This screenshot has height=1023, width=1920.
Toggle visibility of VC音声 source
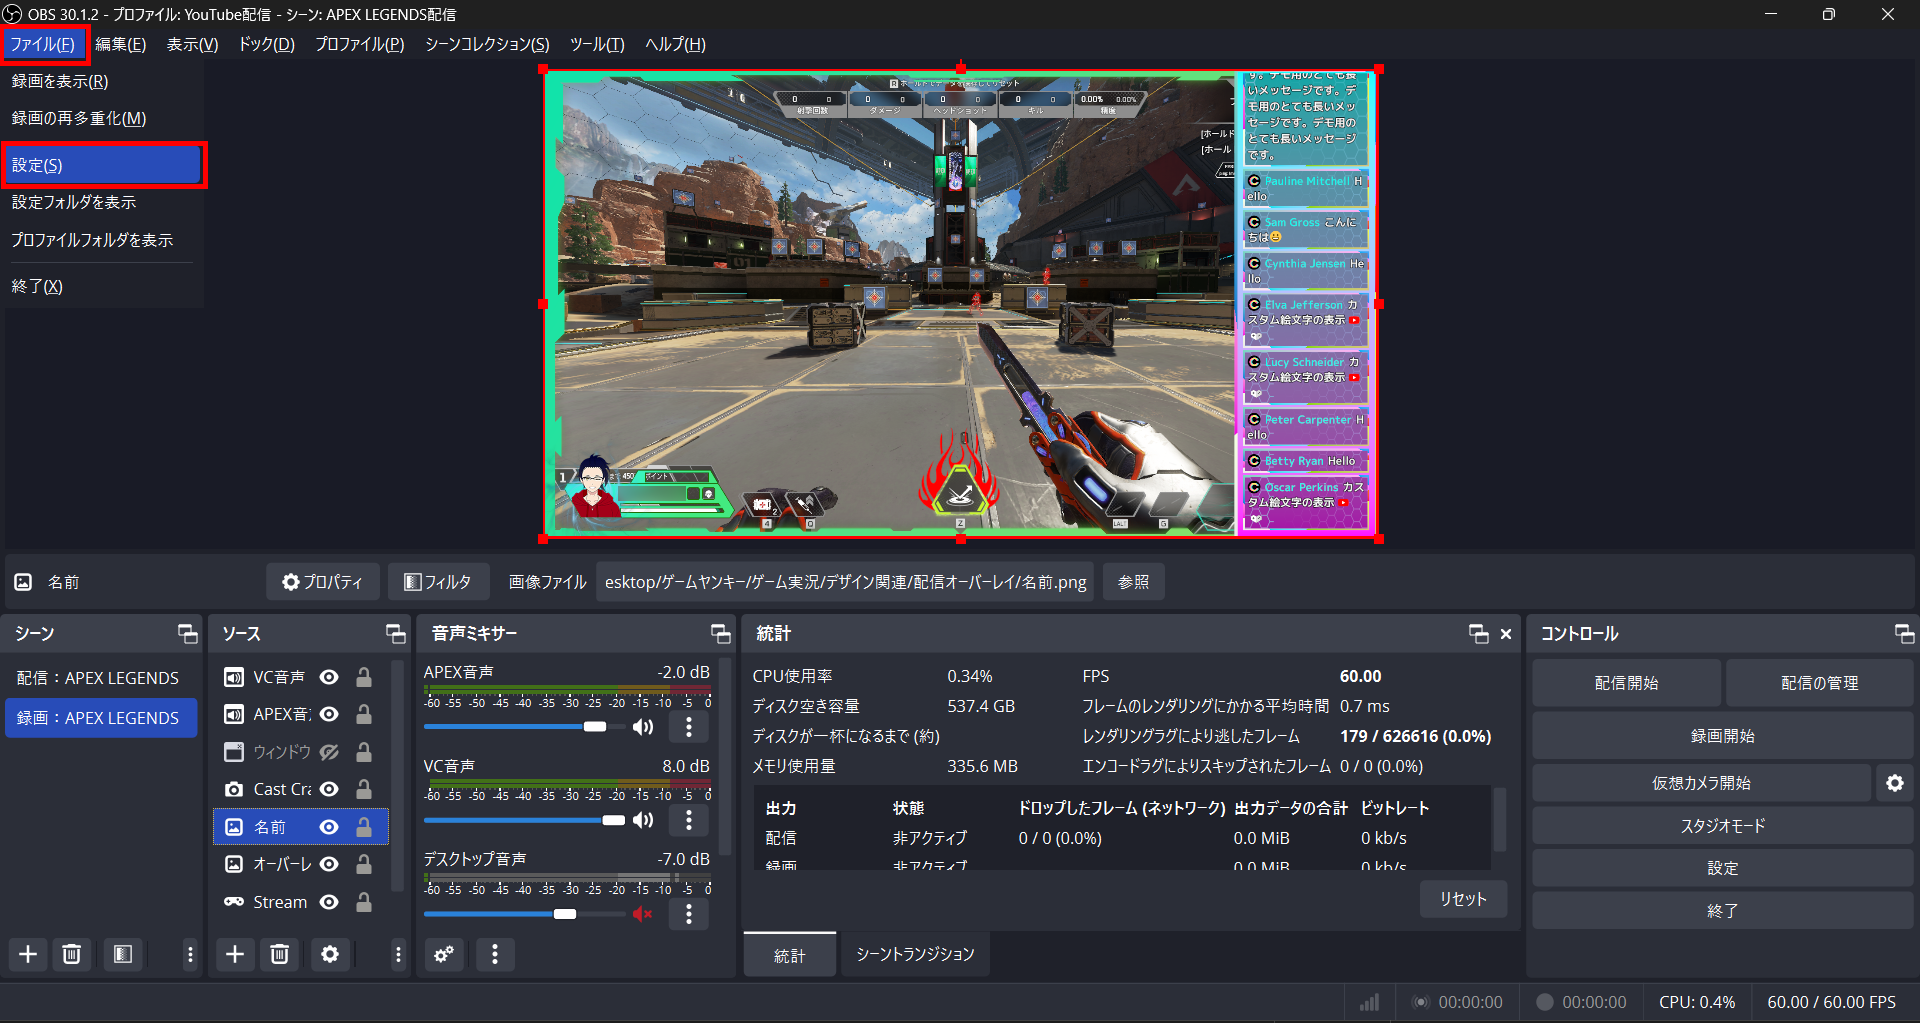328,677
